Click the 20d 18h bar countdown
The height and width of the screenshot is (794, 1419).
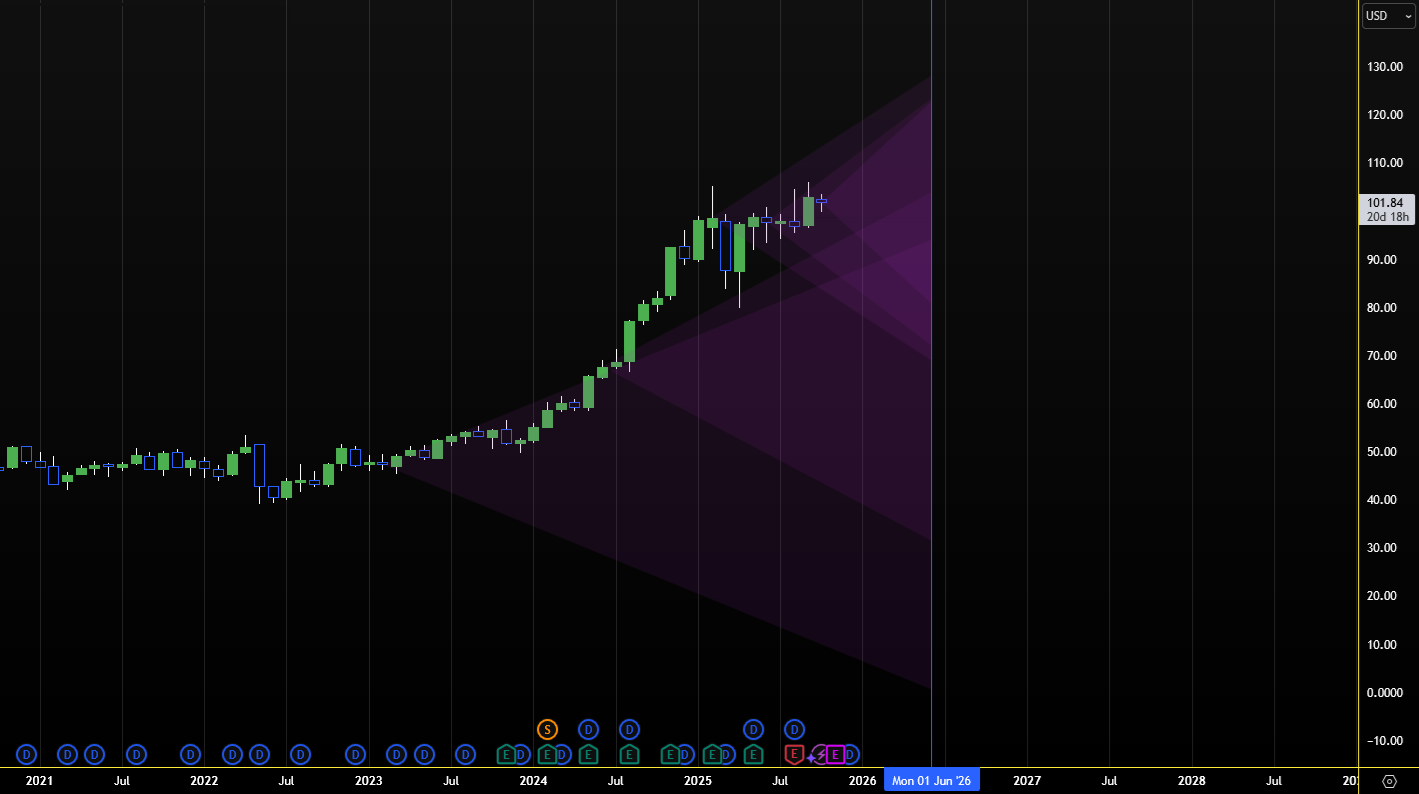[1386, 217]
